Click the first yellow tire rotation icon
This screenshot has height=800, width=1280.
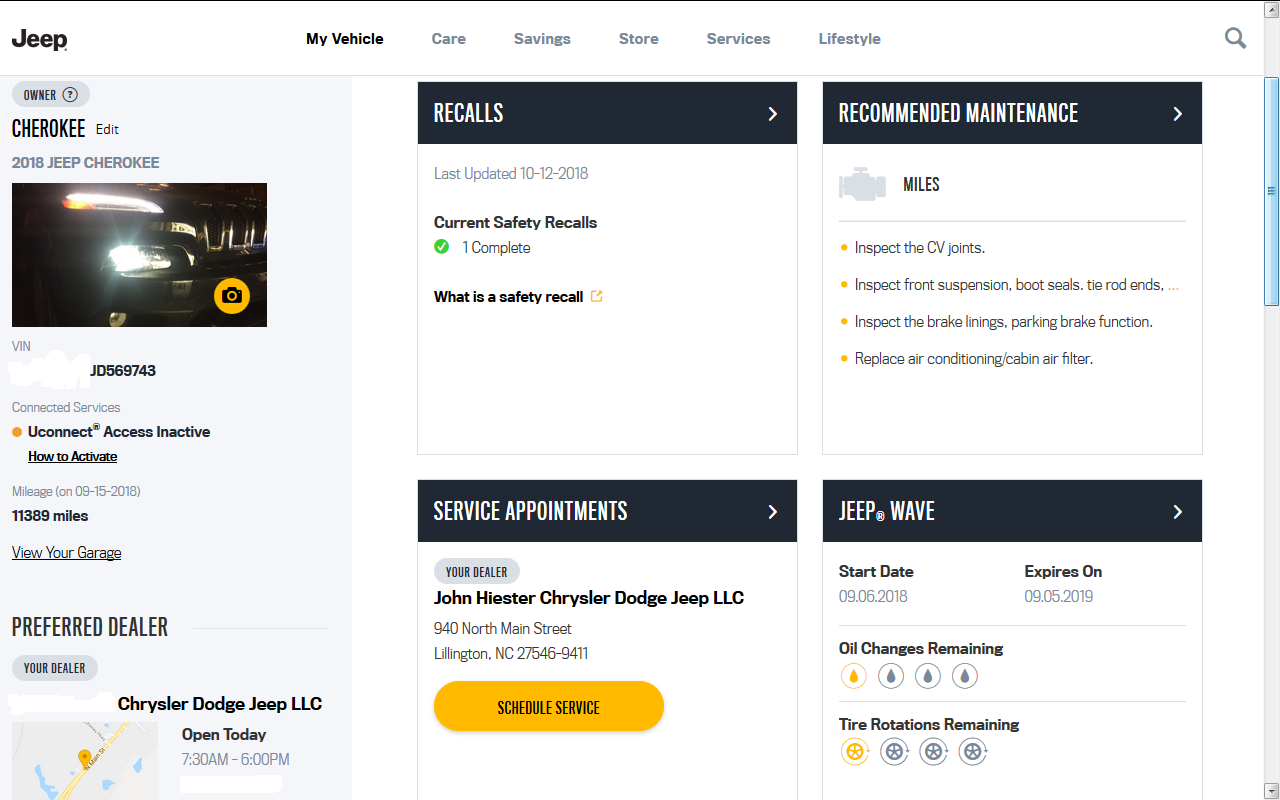(x=855, y=752)
